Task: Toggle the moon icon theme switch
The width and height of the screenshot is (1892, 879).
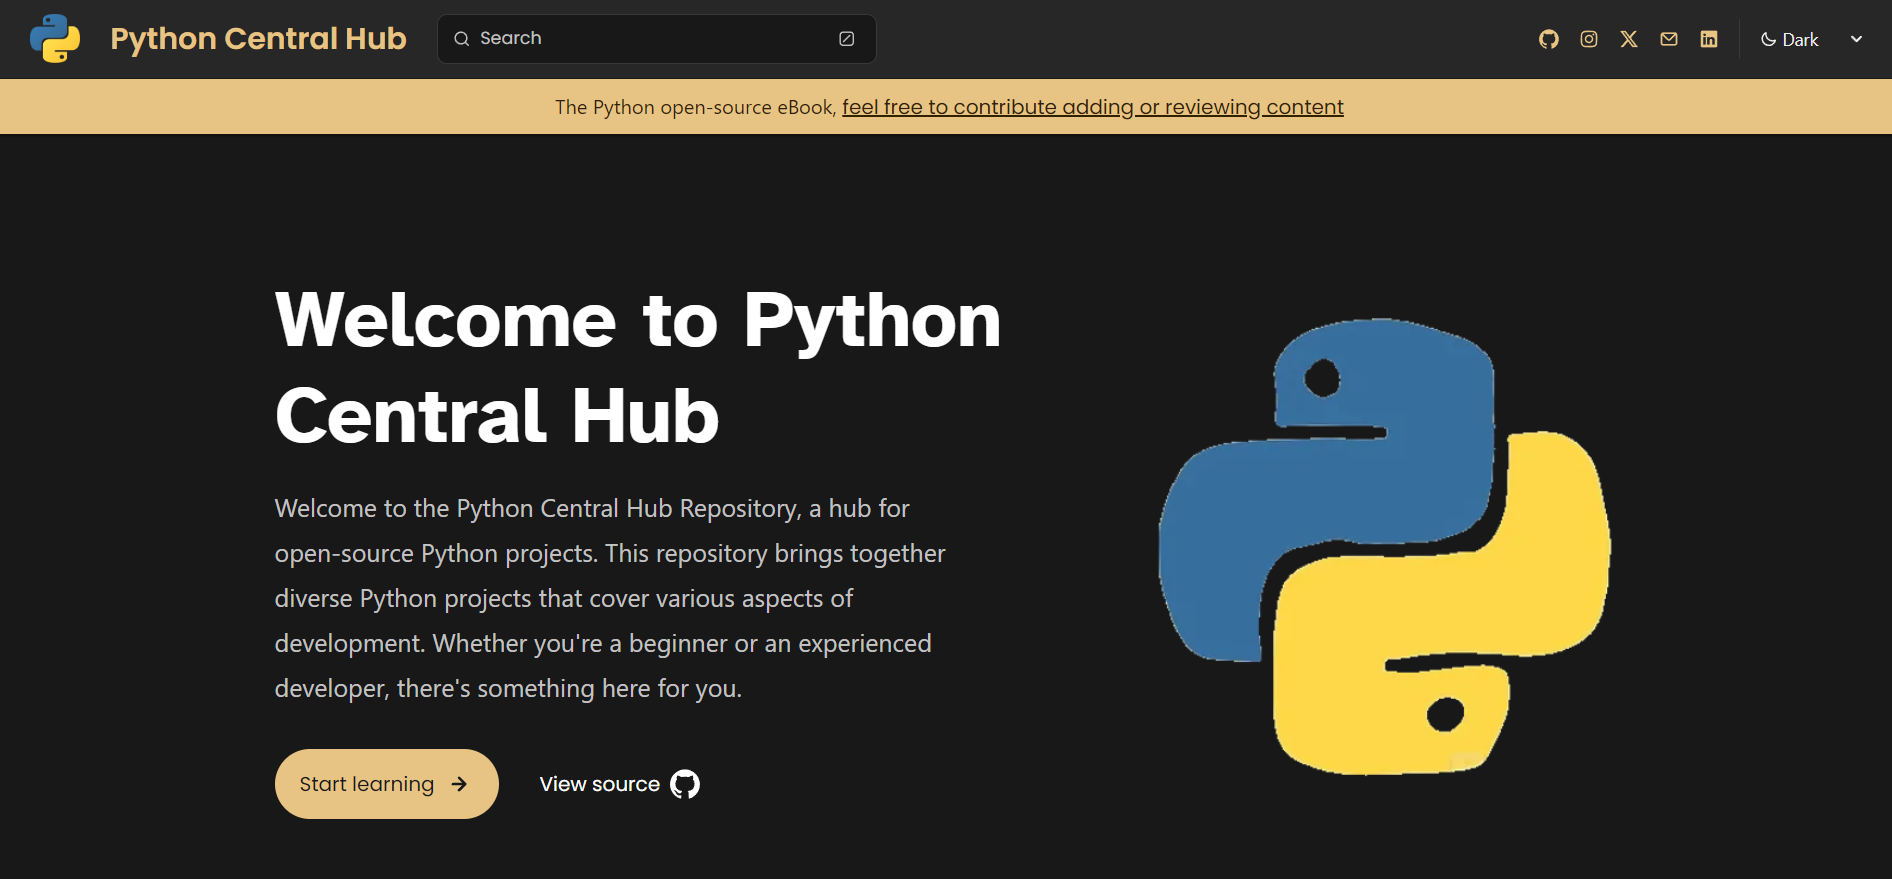Action: (x=1768, y=39)
